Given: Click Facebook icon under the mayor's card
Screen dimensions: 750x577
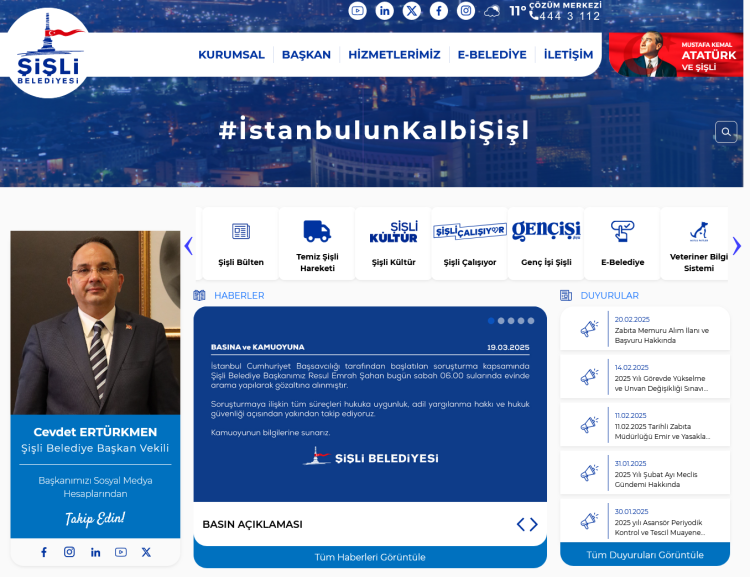Looking at the screenshot, I should coord(44,552).
